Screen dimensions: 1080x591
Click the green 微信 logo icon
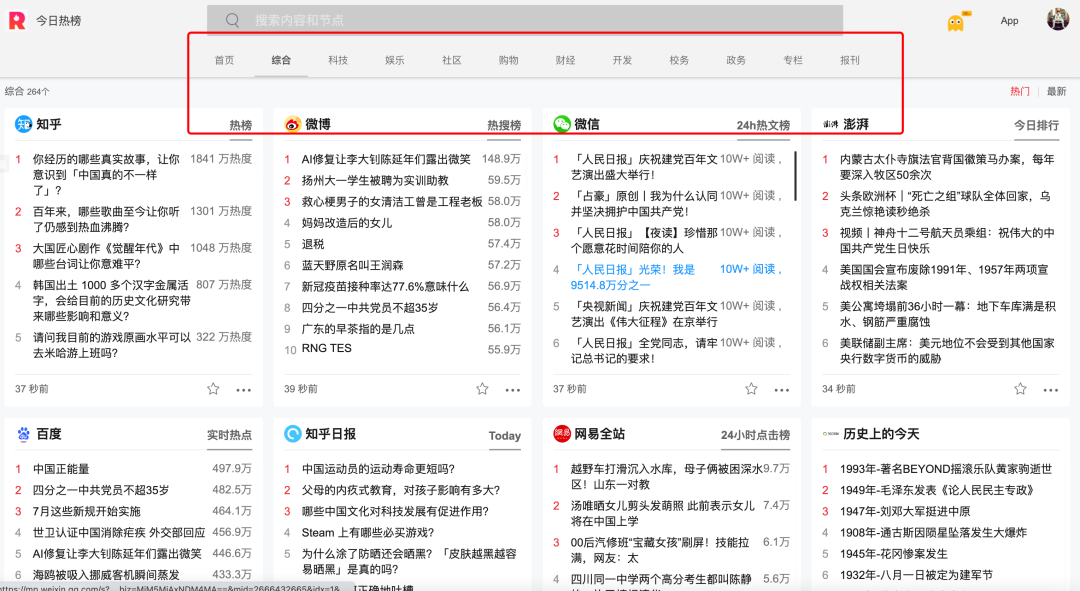(x=562, y=124)
